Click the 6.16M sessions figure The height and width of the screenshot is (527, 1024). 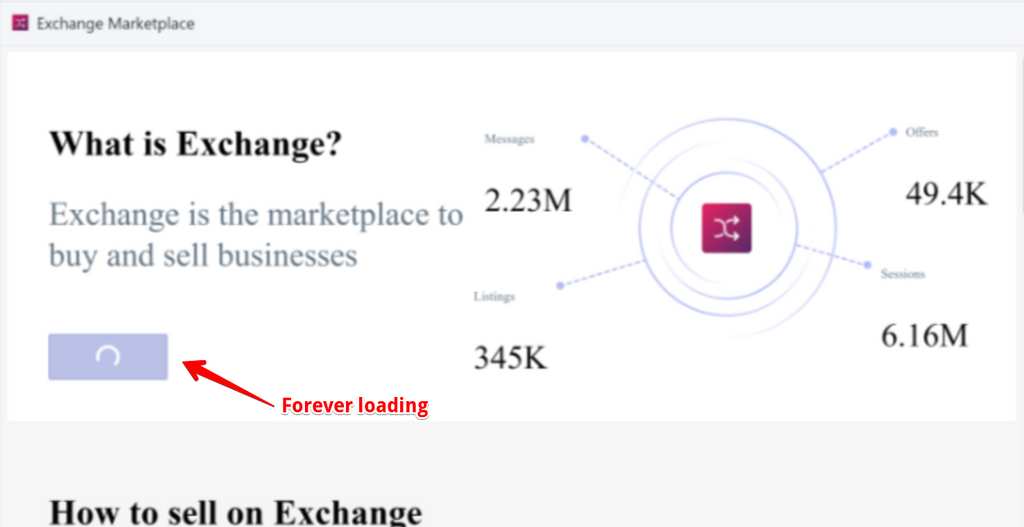[x=924, y=335]
